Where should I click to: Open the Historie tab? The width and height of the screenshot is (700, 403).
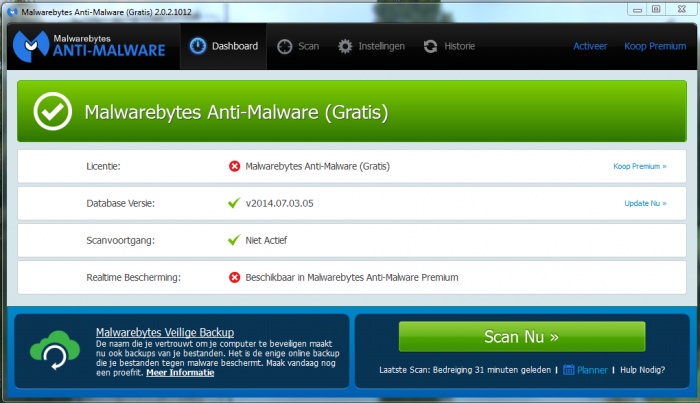pyautogui.click(x=449, y=46)
